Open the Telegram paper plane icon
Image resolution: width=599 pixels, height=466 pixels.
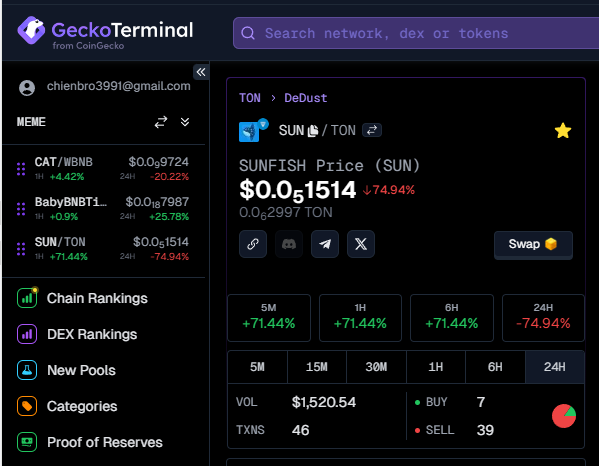tap(325, 244)
